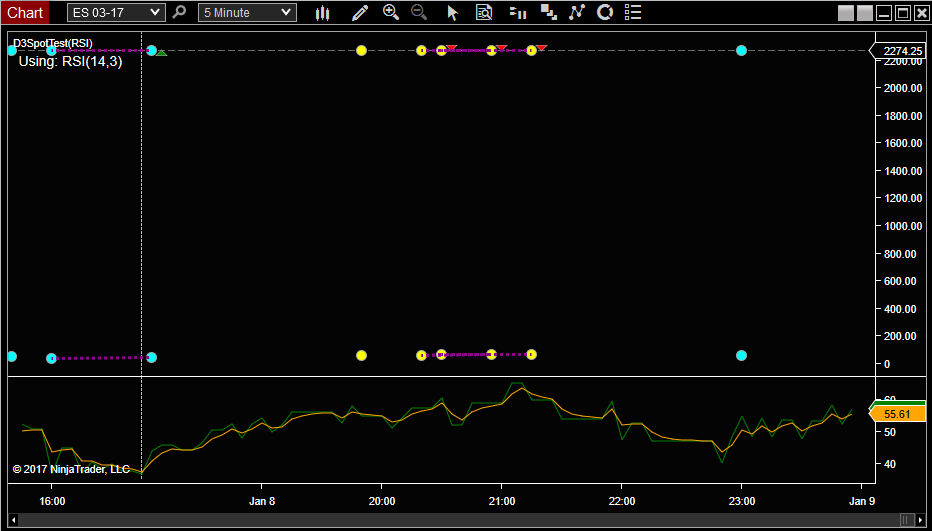932x531 pixels.
Task: Open the Strategies icon
Action: point(577,13)
